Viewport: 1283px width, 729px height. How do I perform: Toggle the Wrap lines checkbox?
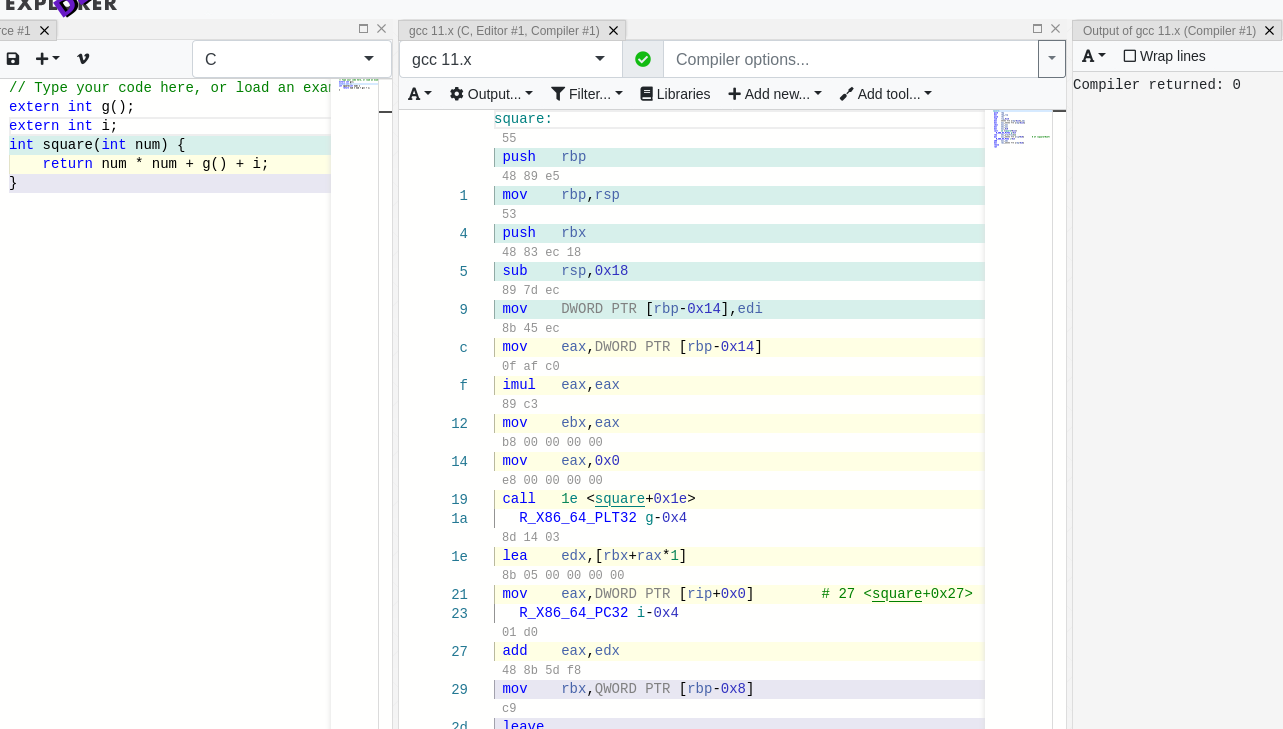tap(1130, 56)
